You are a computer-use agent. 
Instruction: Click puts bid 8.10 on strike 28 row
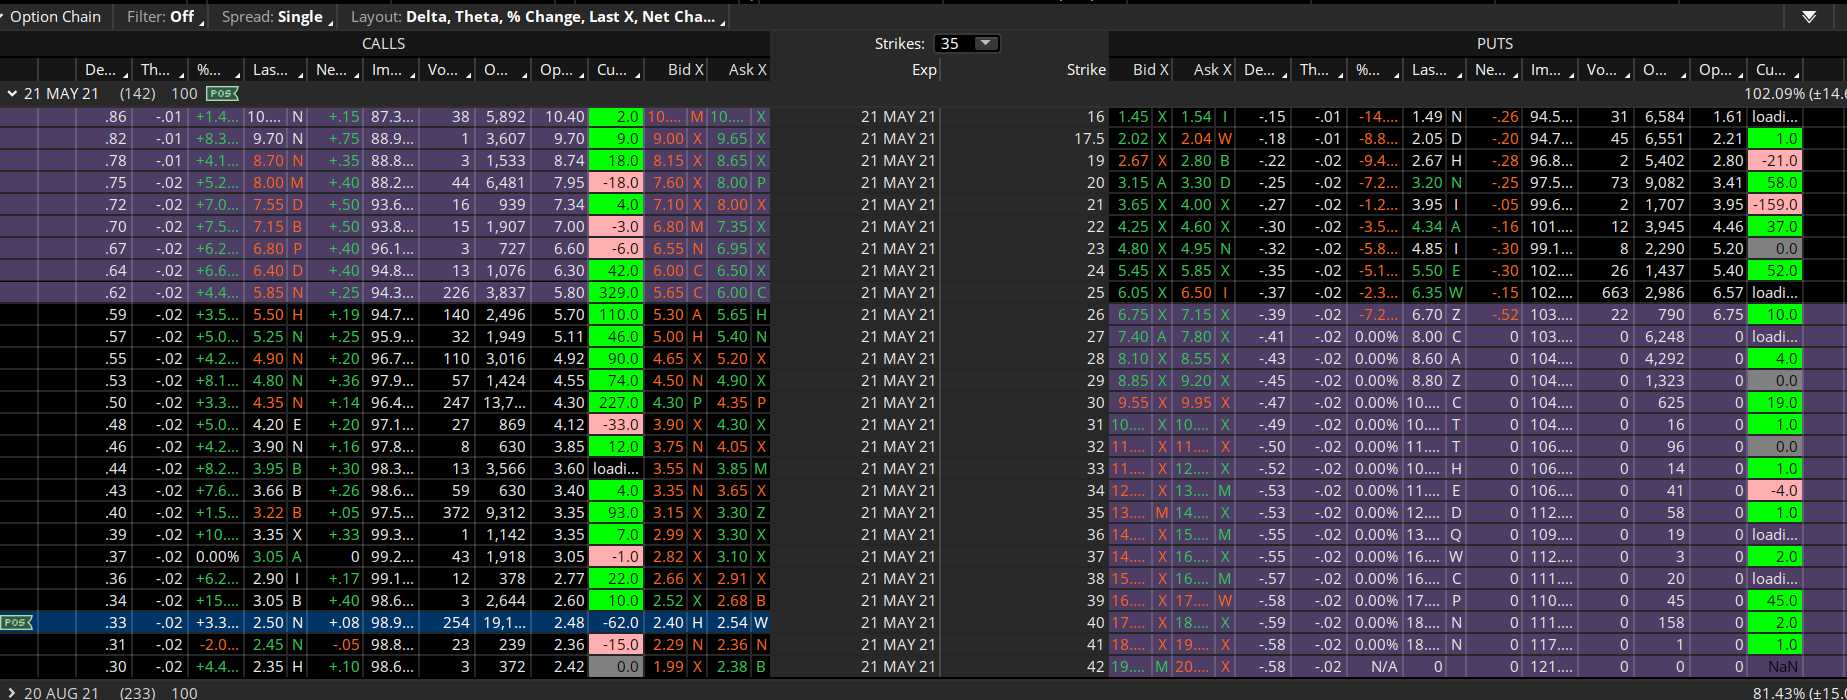tap(1134, 359)
